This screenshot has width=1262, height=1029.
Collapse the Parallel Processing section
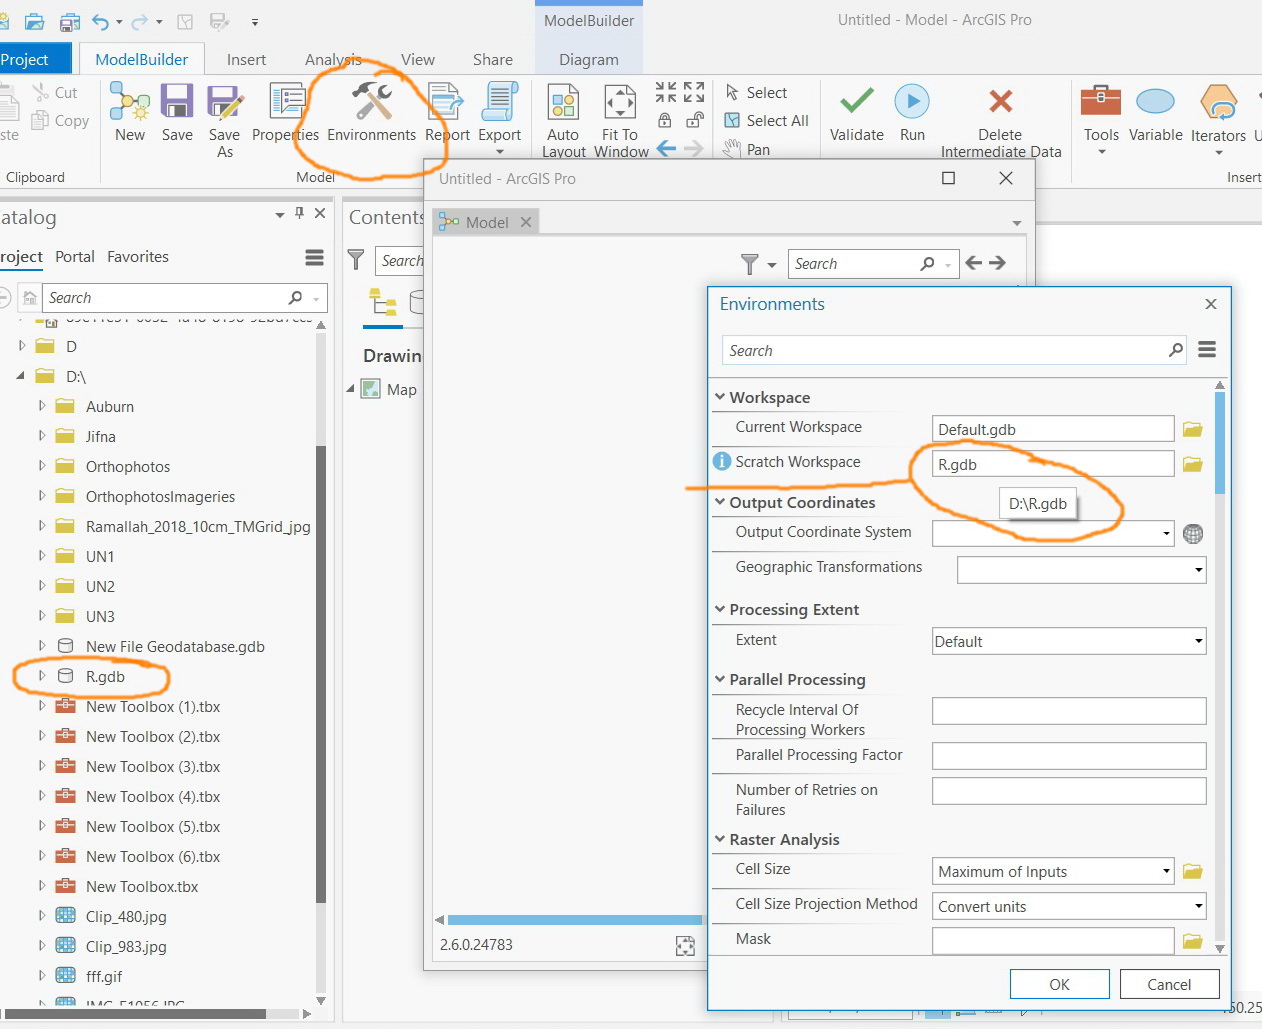point(720,679)
